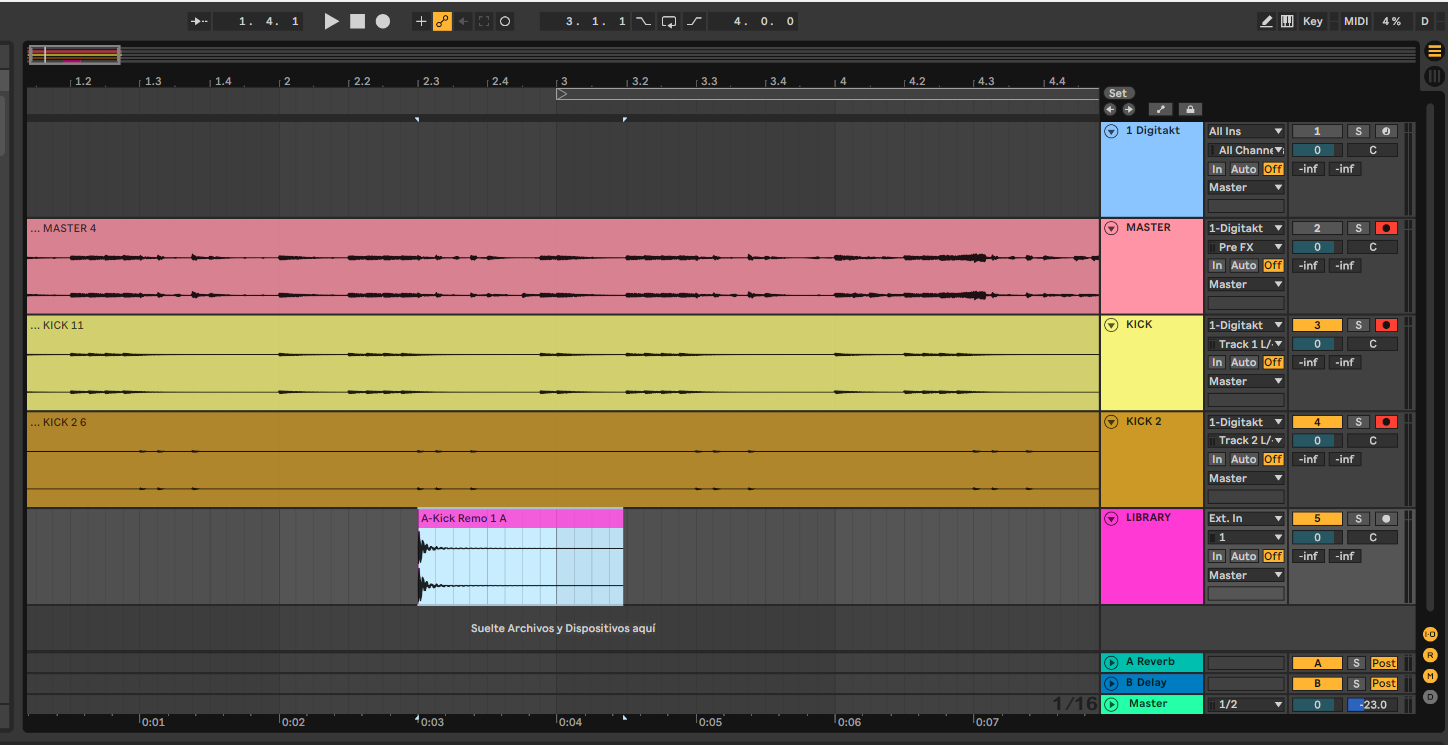Show the arrangement view selector icon

1434,52
